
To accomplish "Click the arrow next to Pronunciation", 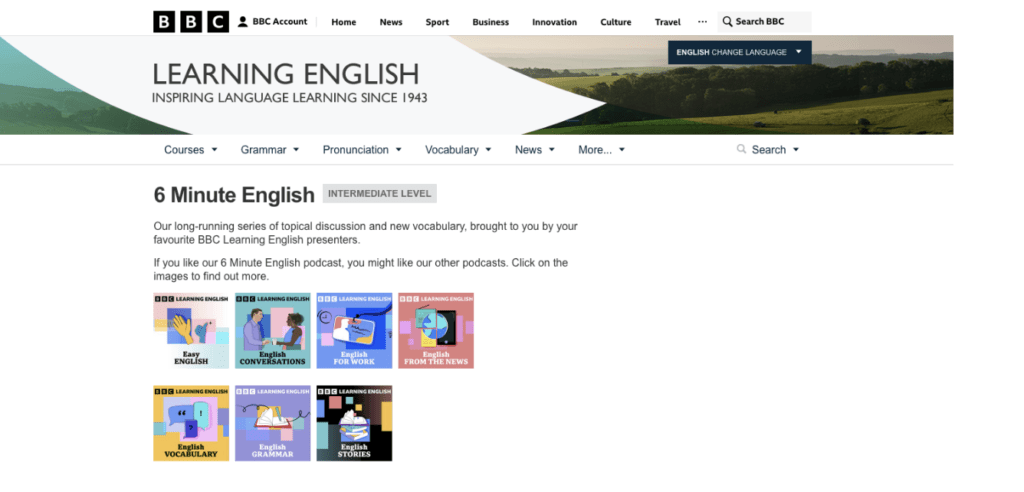I will pyautogui.click(x=398, y=150).
